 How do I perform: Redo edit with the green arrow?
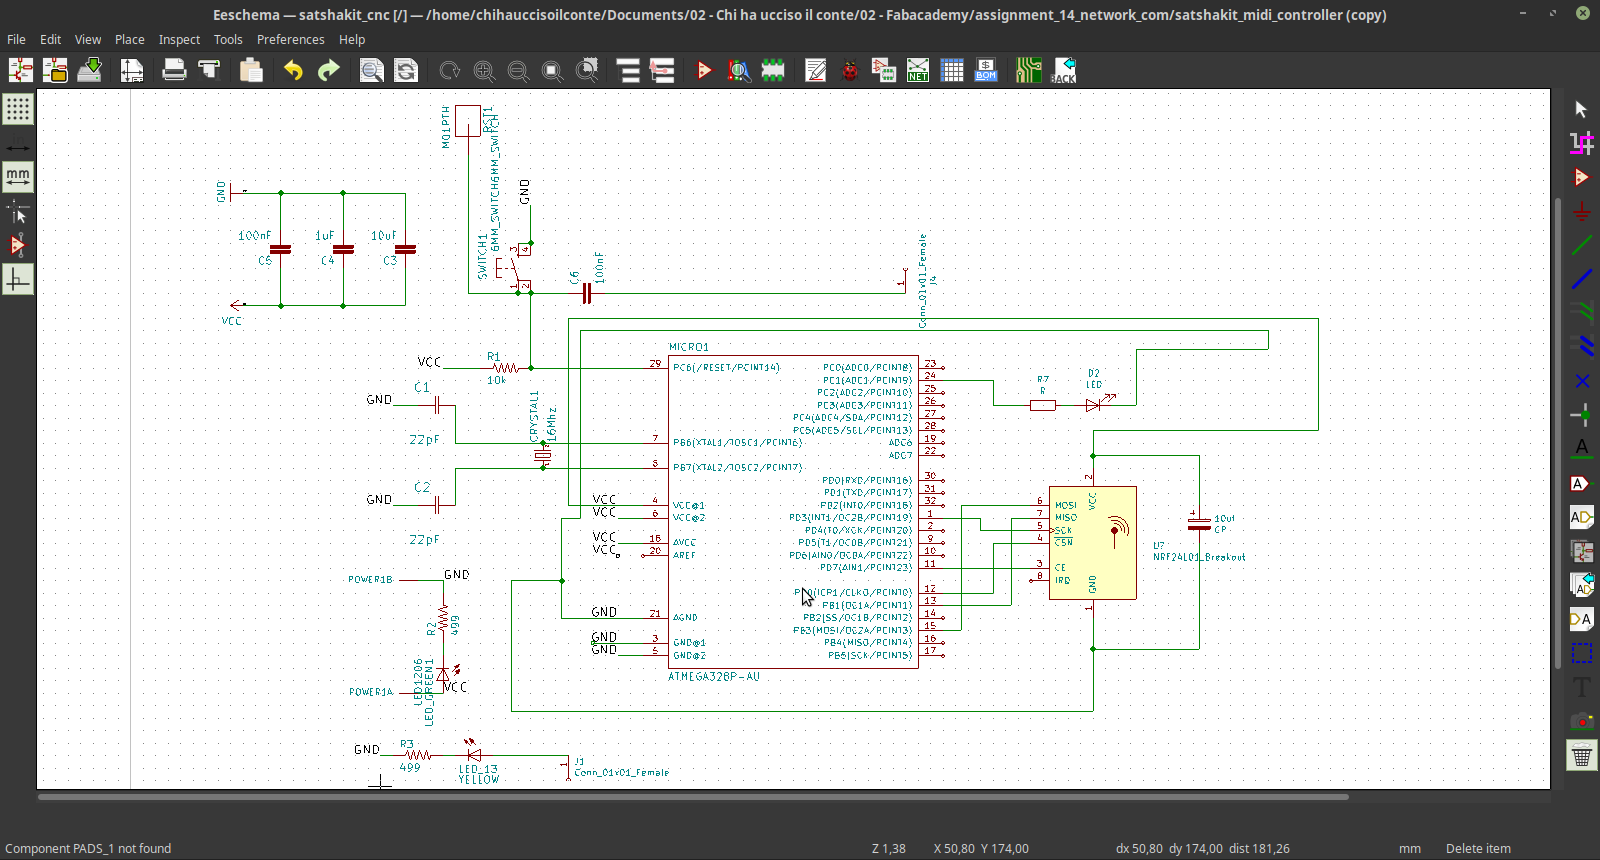(328, 70)
